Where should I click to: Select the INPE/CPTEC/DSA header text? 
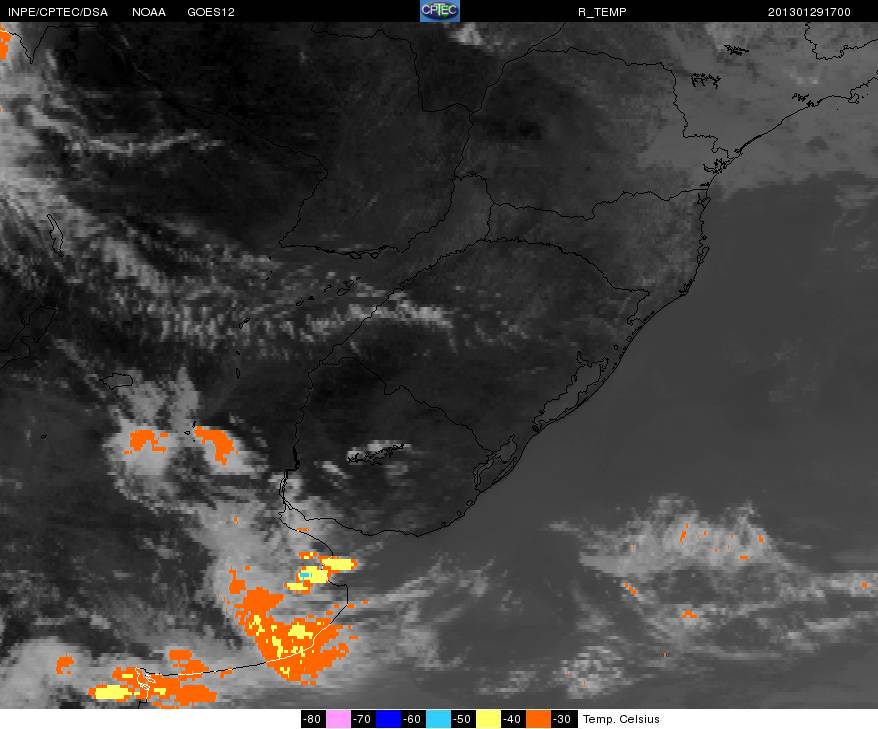58,12
